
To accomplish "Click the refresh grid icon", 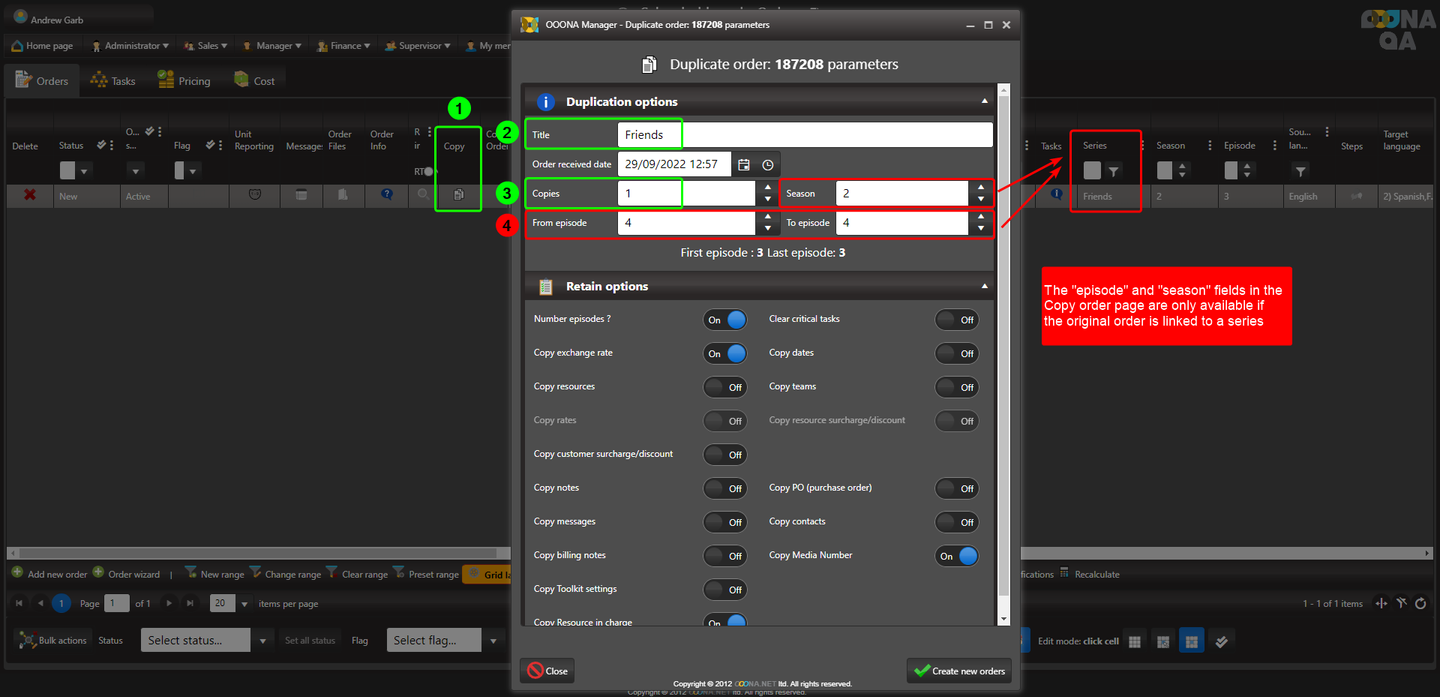I will pyautogui.click(x=1420, y=603).
